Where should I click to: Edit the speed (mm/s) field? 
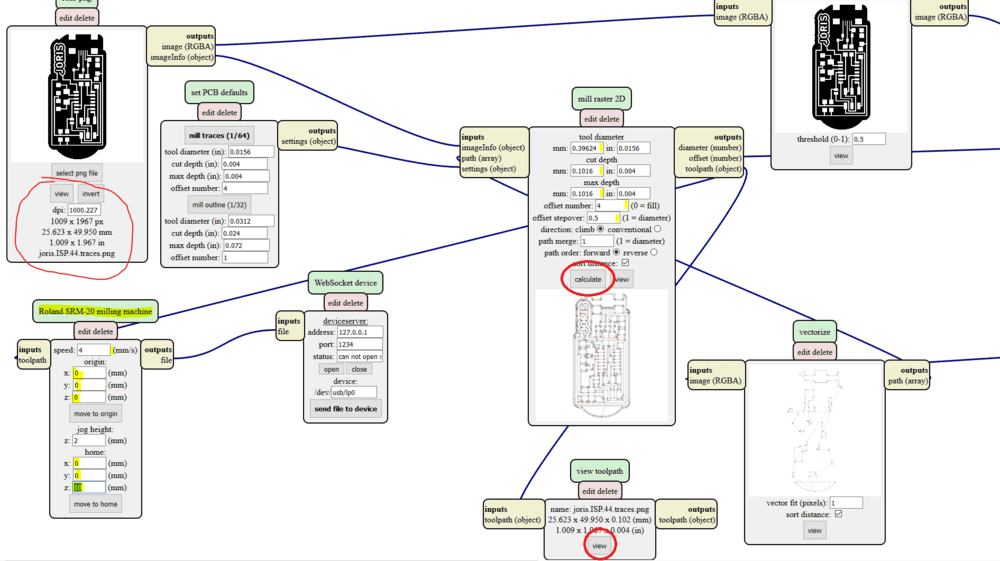(x=94, y=350)
